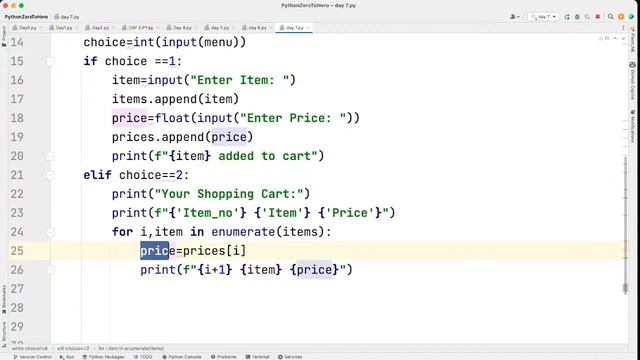Open the day 7 run configuration dropdown

(x=543, y=17)
